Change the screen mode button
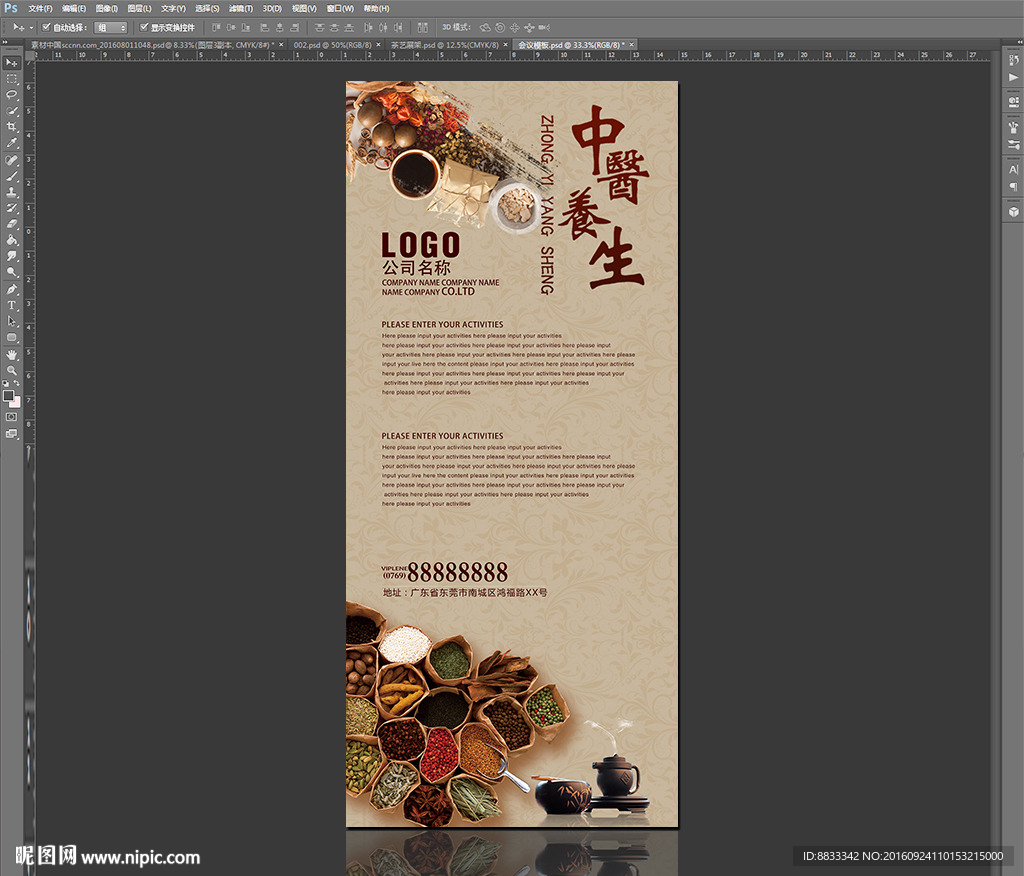1024x876 pixels. click(12, 433)
